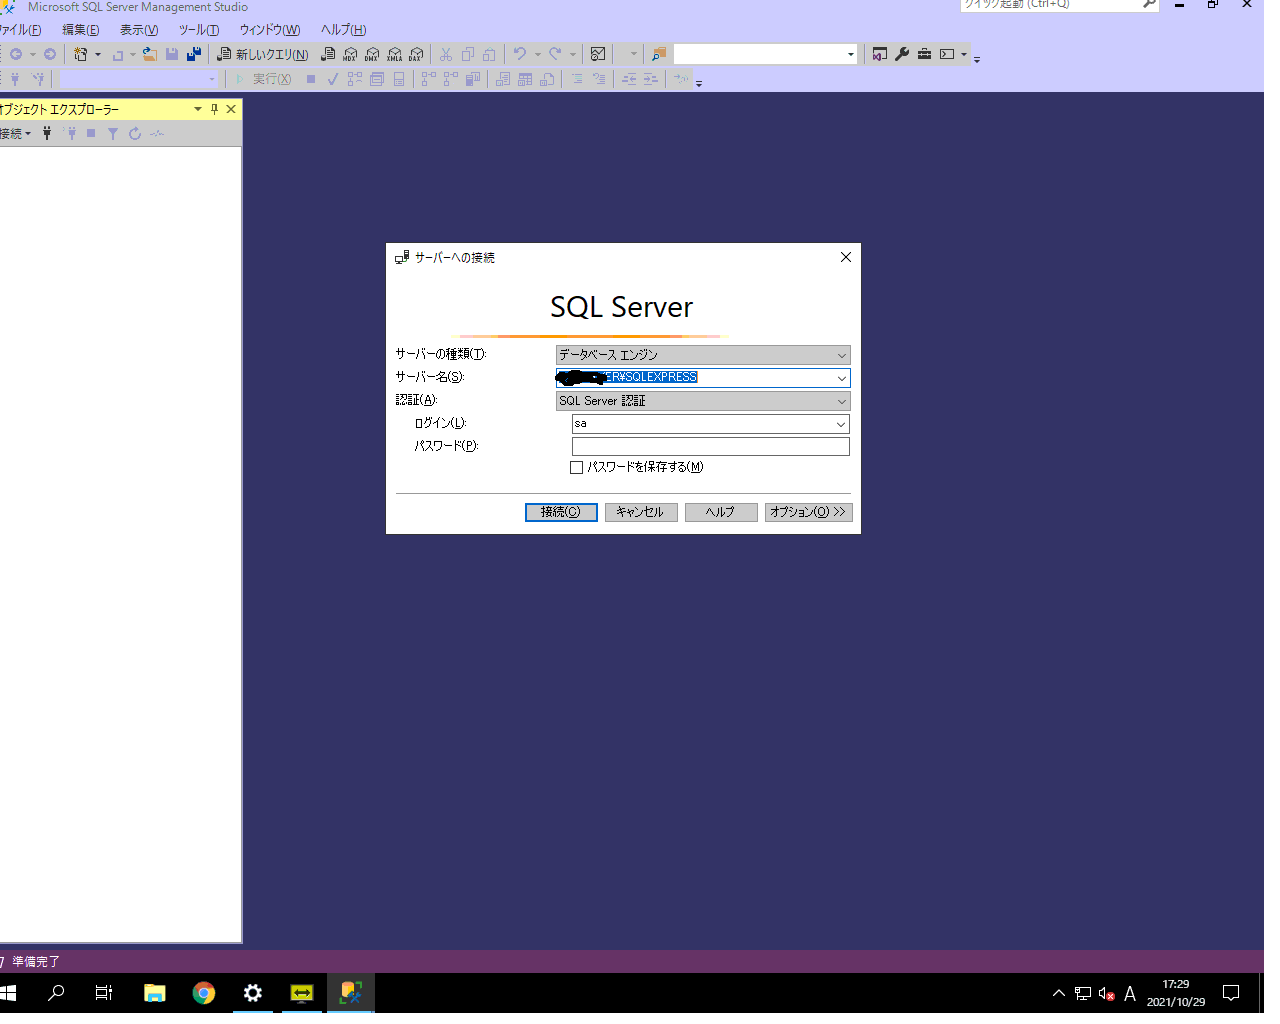The image size is (1280, 1024).
Task: Click Connect plug icon in Object Explorer
Action: click(x=47, y=133)
